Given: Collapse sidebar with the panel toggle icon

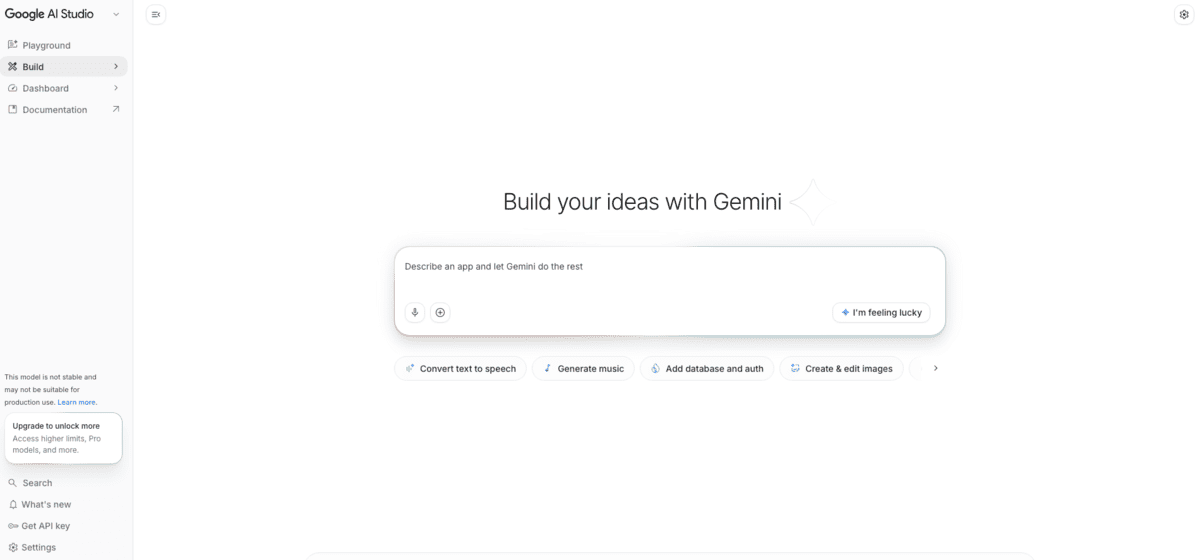Looking at the screenshot, I should [156, 14].
